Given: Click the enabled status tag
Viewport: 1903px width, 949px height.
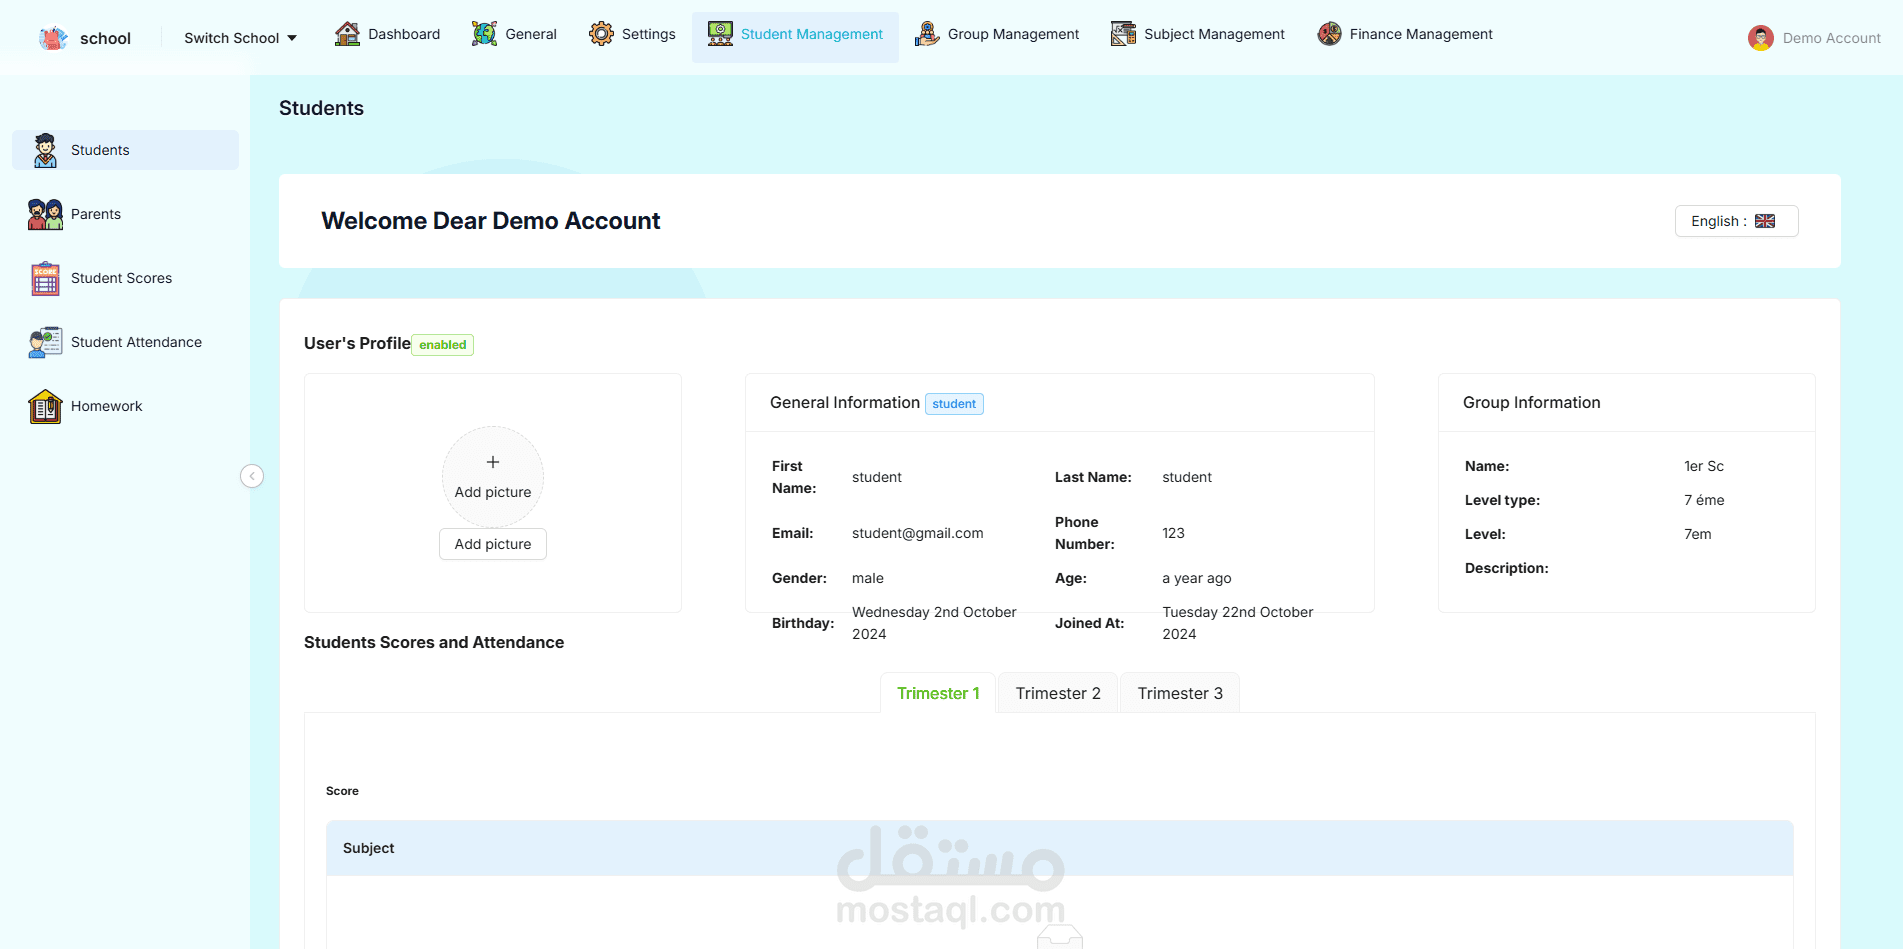Looking at the screenshot, I should click(443, 345).
